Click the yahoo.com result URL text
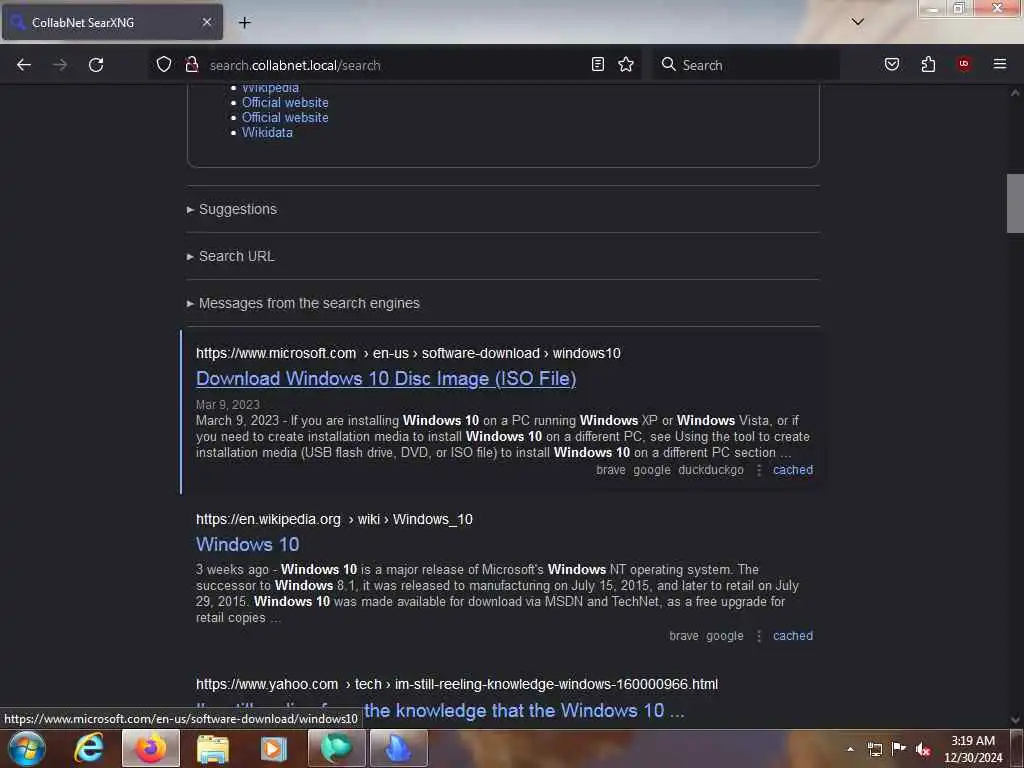1024x768 pixels. coord(457,684)
